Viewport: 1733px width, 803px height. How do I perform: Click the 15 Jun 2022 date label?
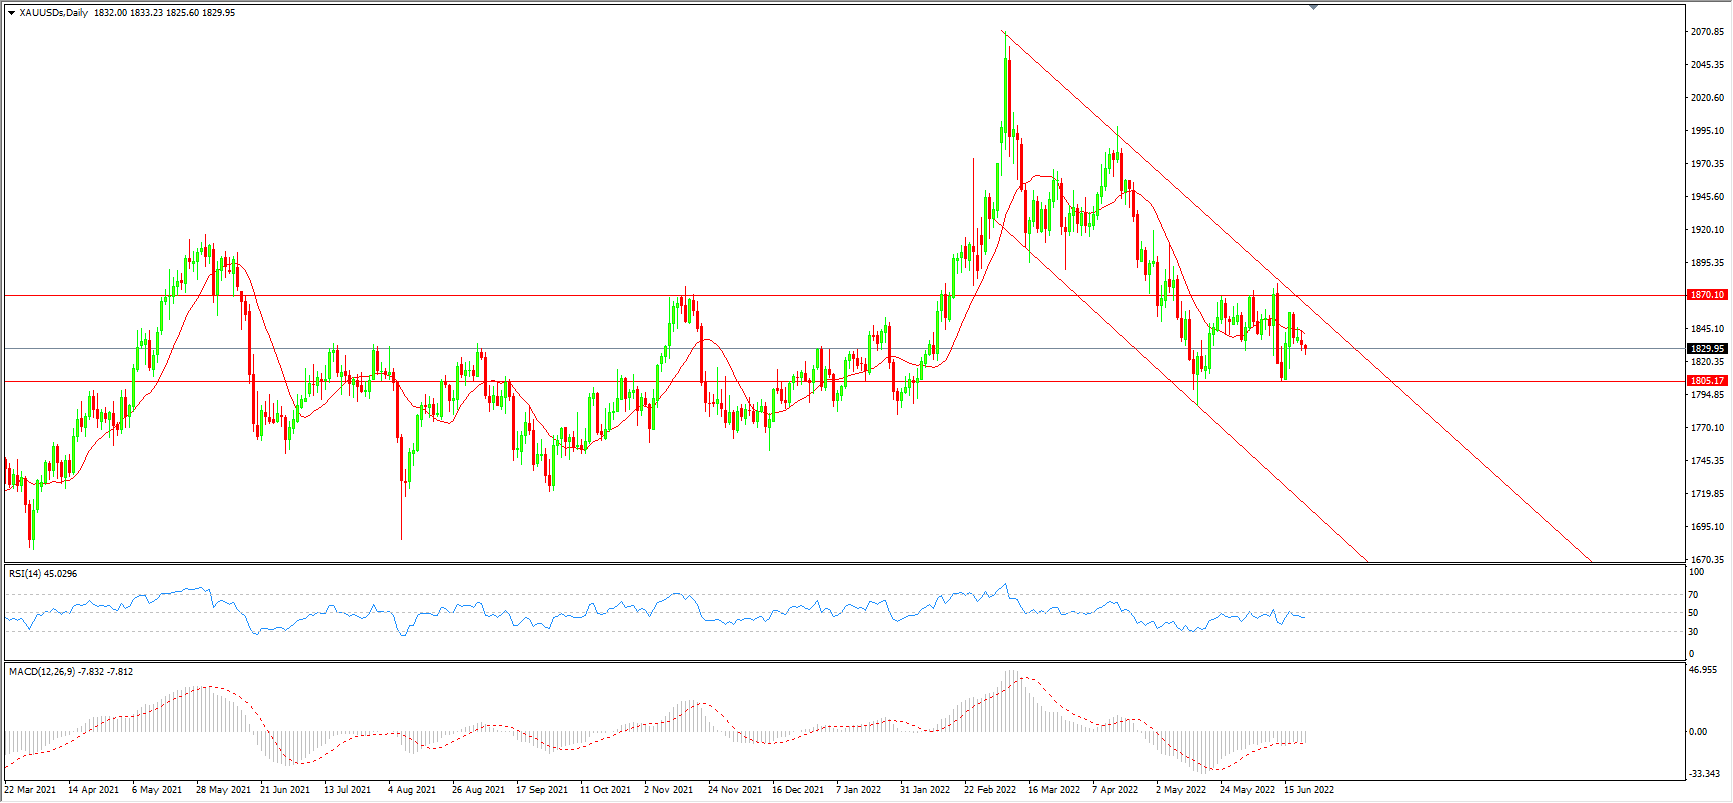(x=1309, y=790)
